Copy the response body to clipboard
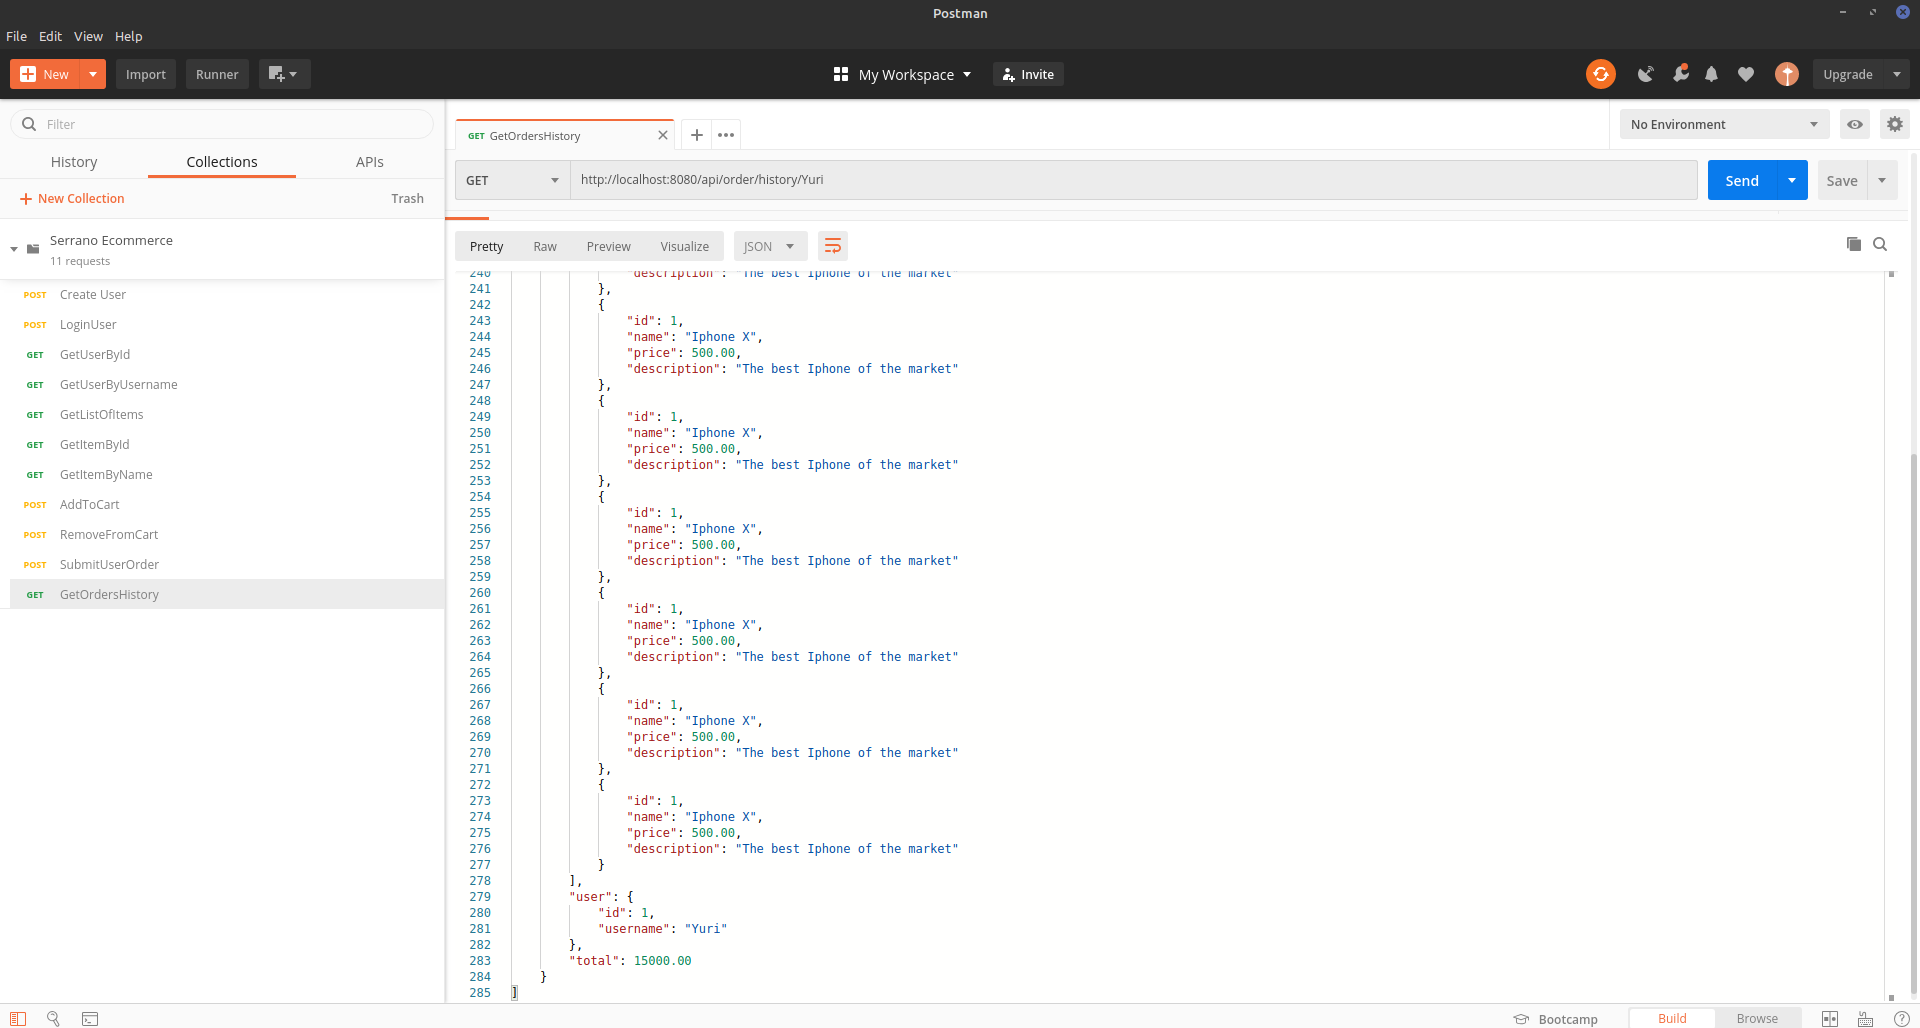This screenshot has width=1920, height=1028. (x=1853, y=244)
